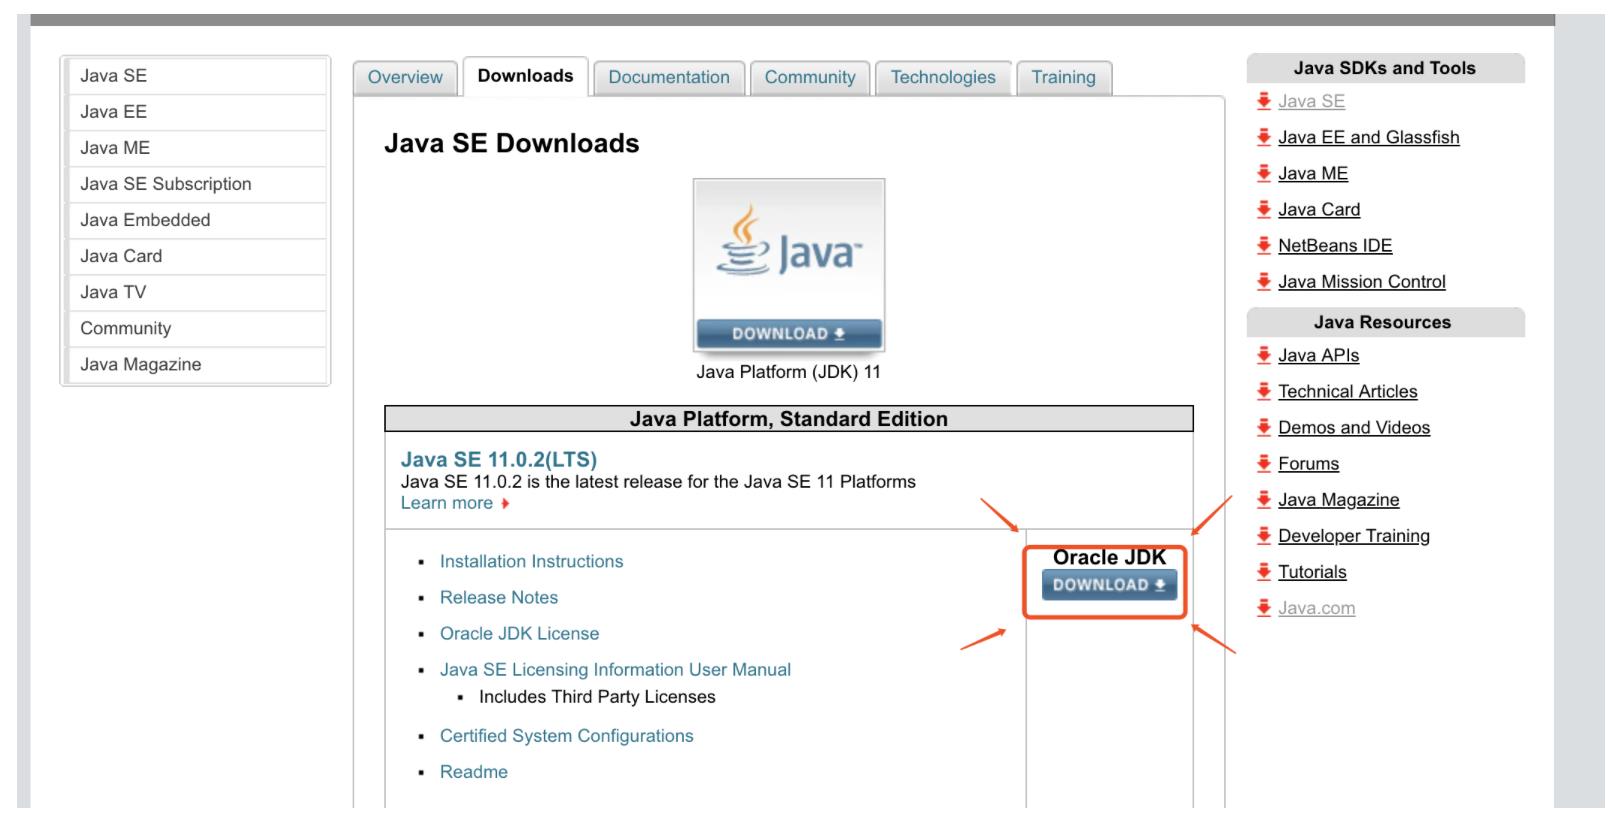This screenshot has width=1618, height=826.
Task: Click red icon beside Java Mission Control
Action: (1264, 281)
